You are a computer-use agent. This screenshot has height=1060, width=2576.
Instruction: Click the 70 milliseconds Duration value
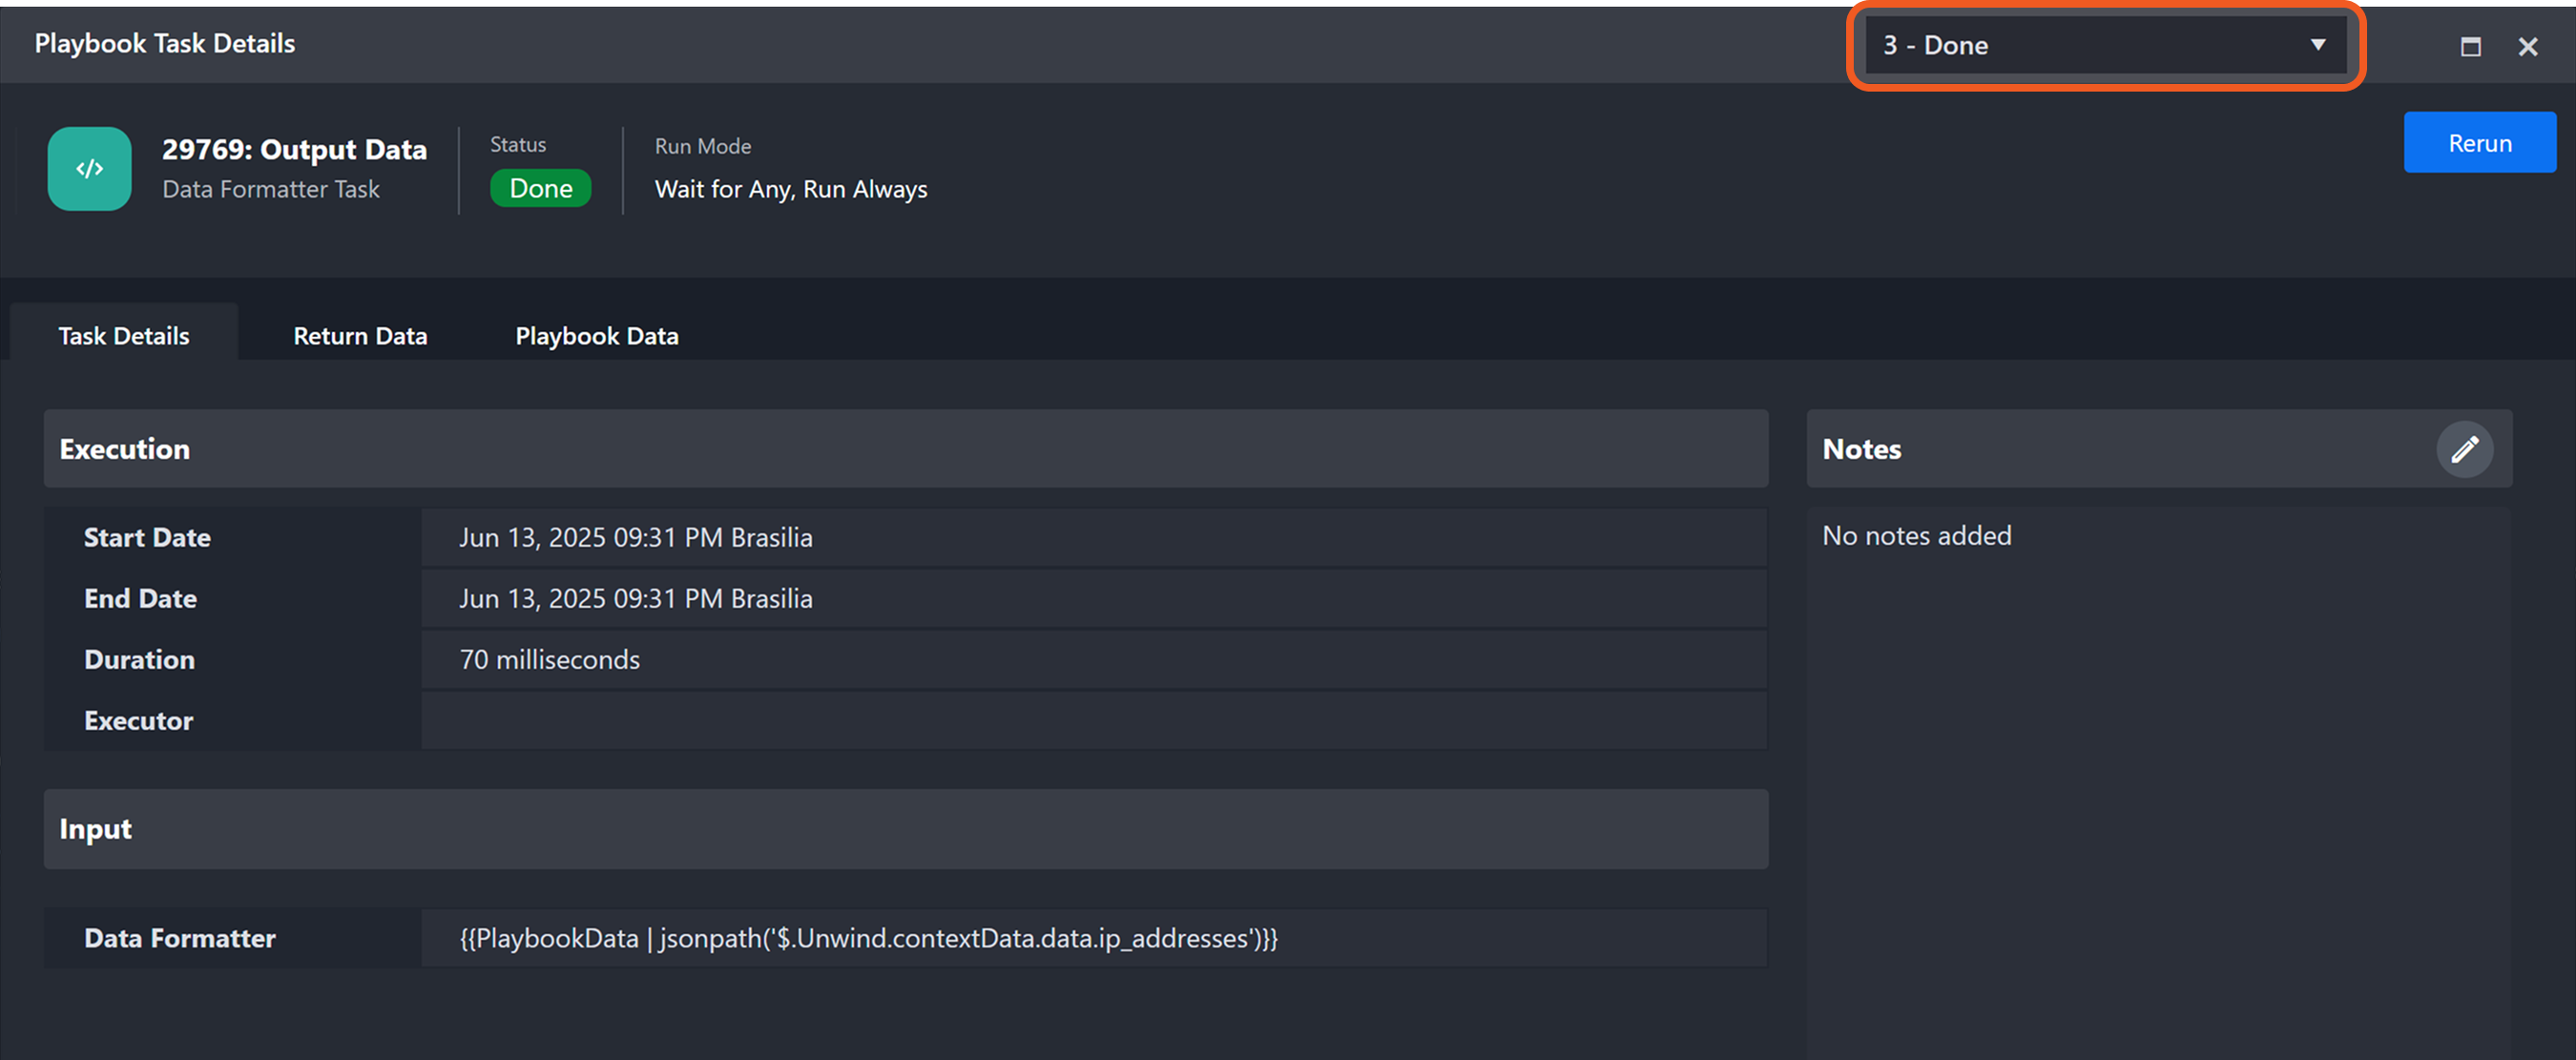tap(549, 660)
